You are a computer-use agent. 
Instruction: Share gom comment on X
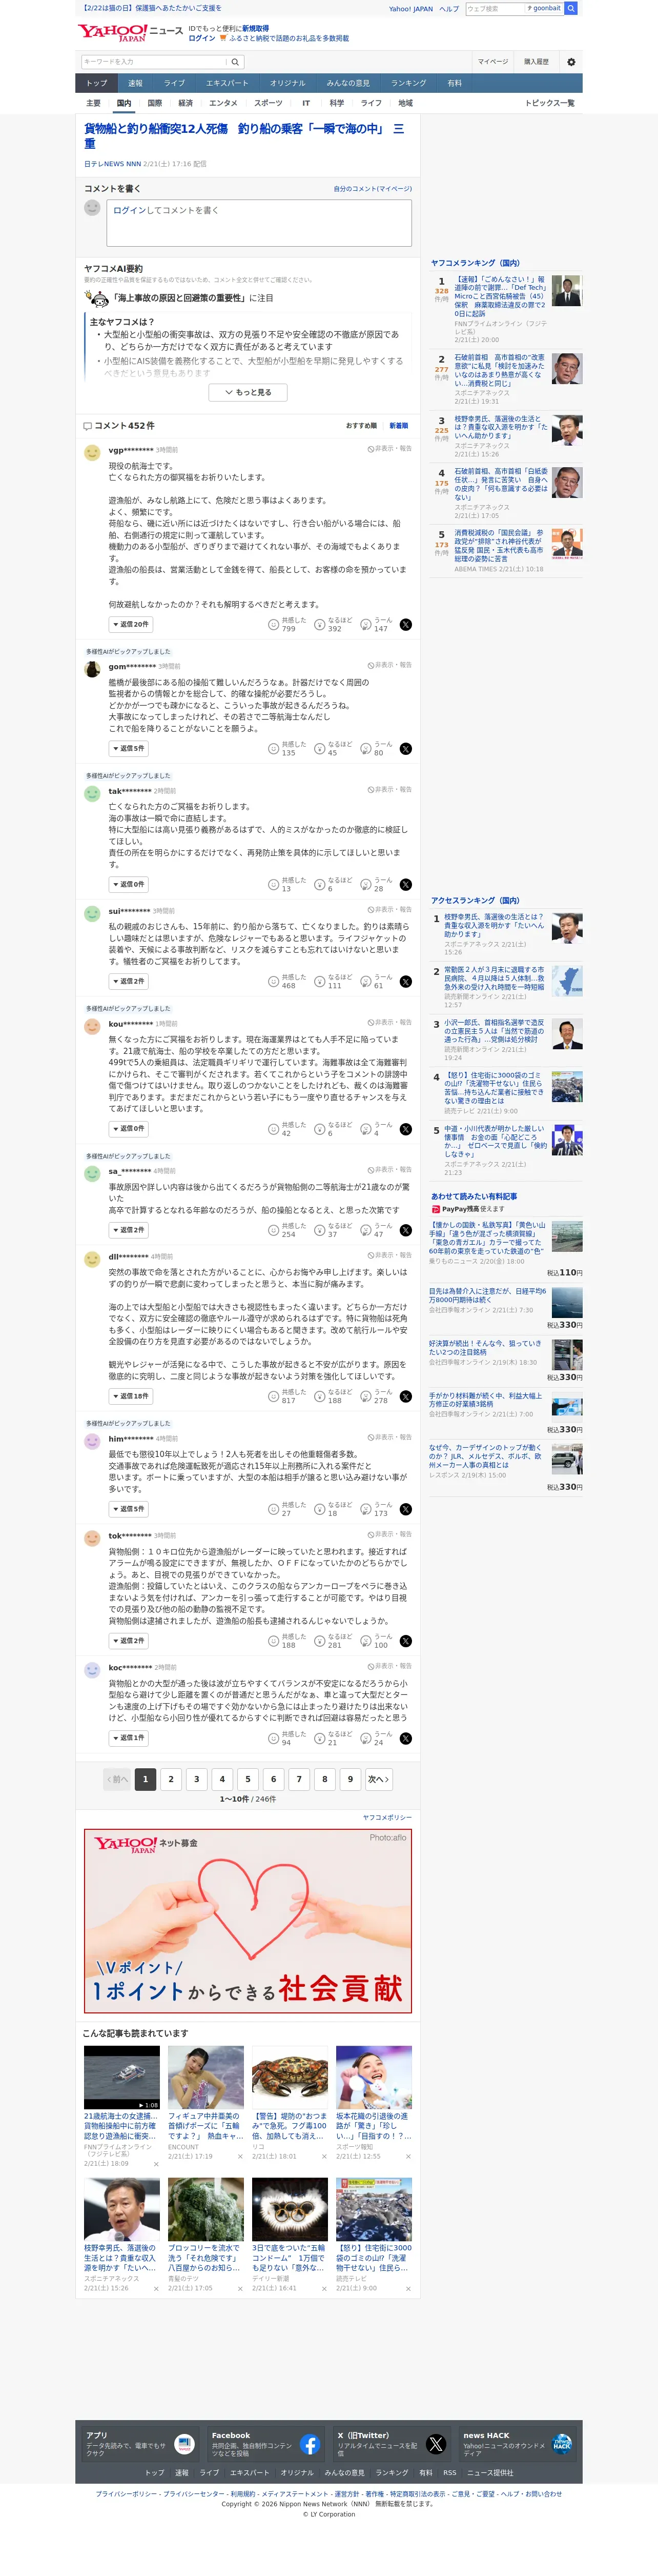click(405, 749)
